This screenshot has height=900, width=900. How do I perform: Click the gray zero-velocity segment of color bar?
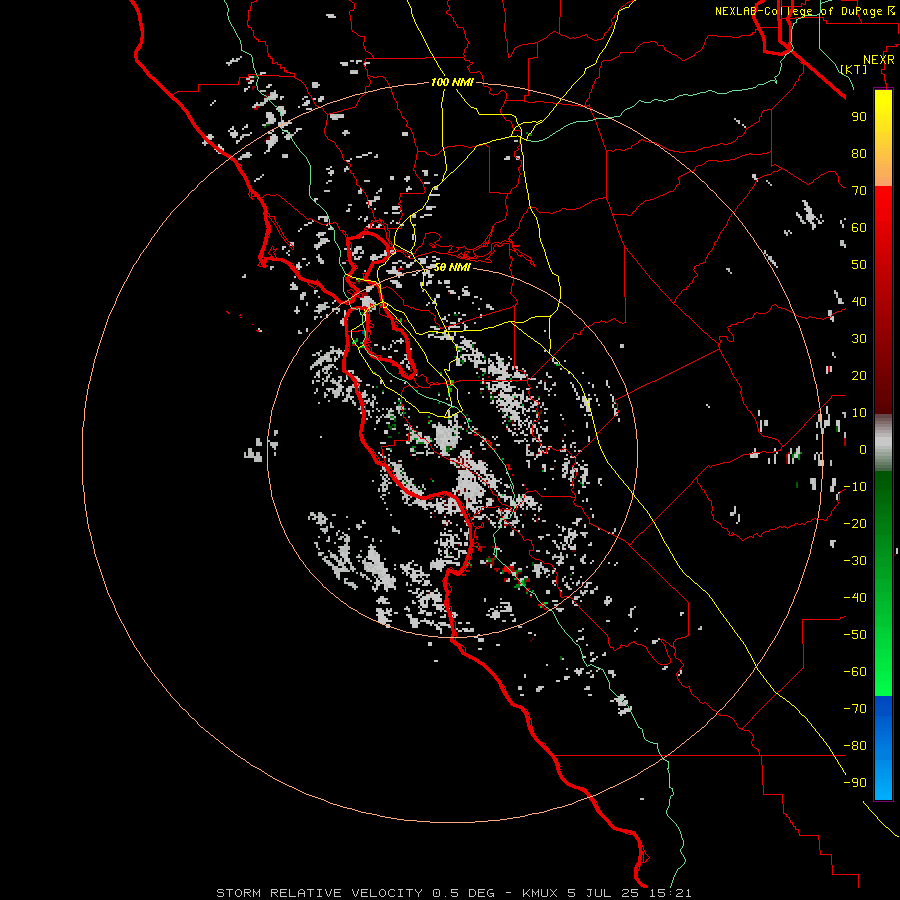883,443
